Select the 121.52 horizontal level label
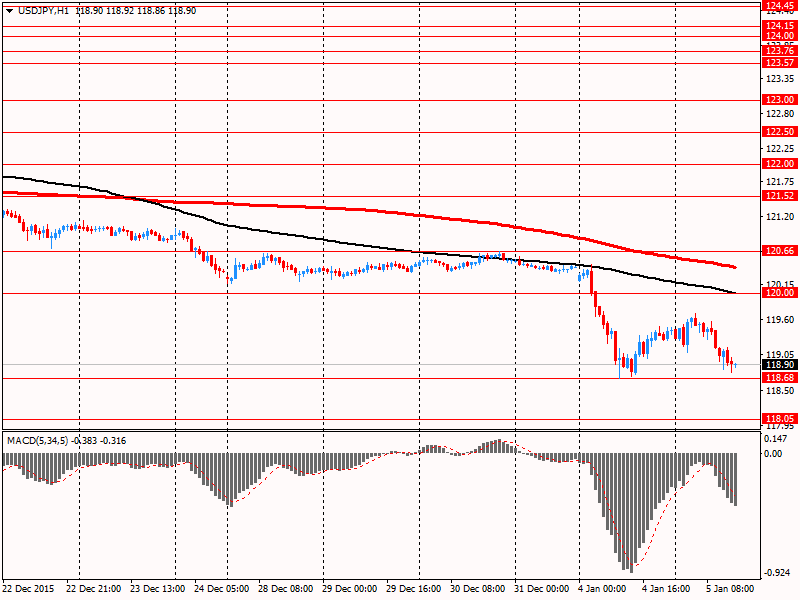800x600 pixels. point(778,197)
